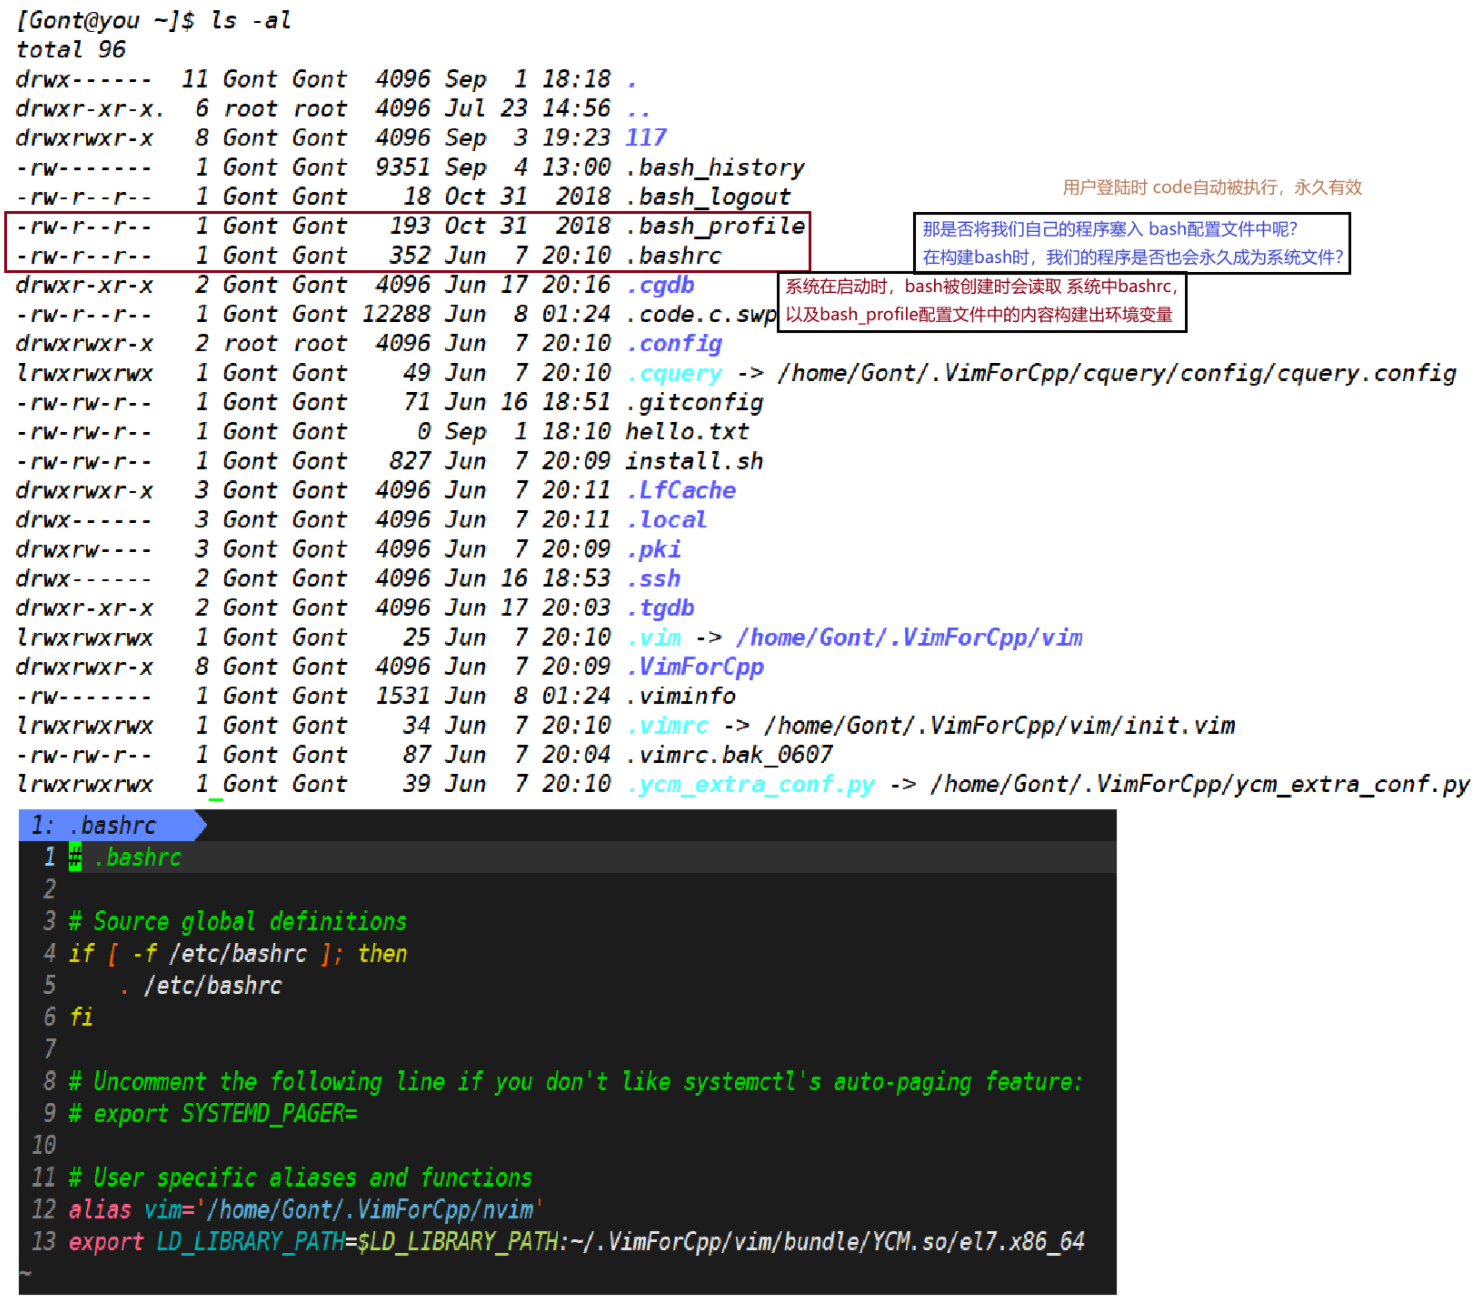Click the '. /etc/bashrc' line in vim

click(x=200, y=985)
